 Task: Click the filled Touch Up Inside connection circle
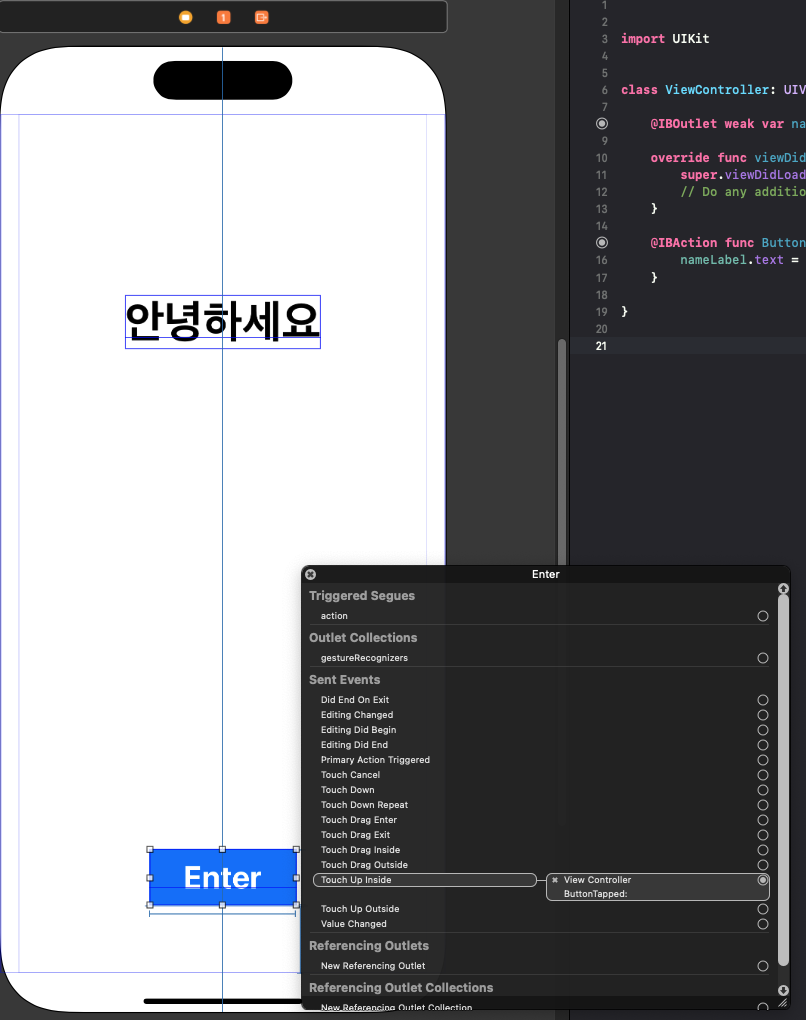pyautogui.click(x=763, y=880)
